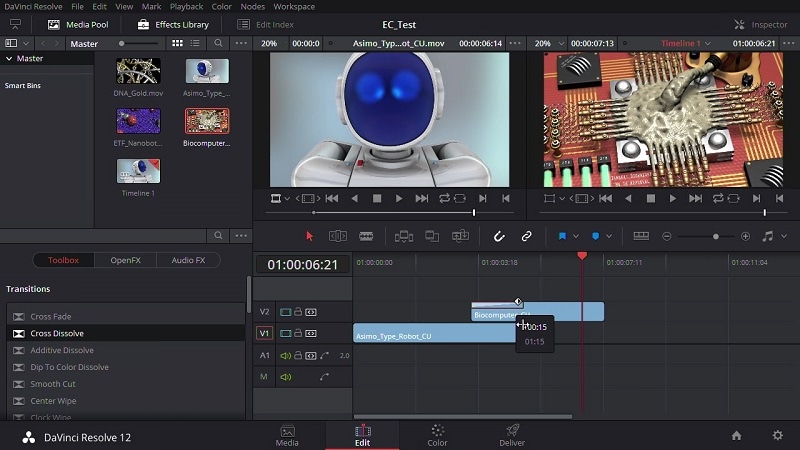Click the Insert Clip edit icon
The height and width of the screenshot is (450, 800).
[404, 236]
